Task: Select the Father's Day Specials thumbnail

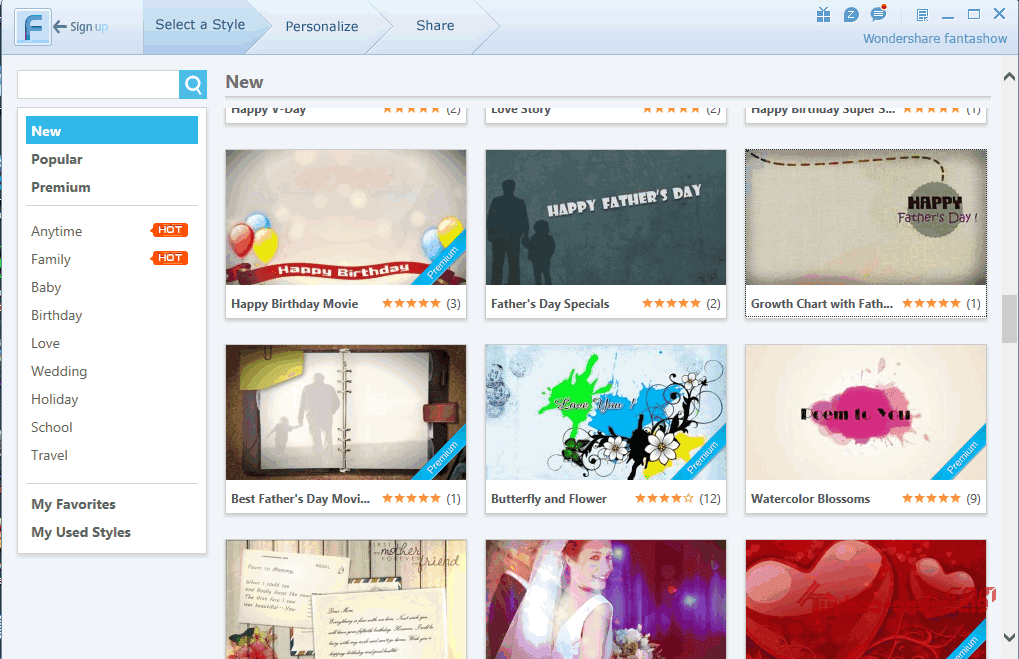Action: coord(606,218)
